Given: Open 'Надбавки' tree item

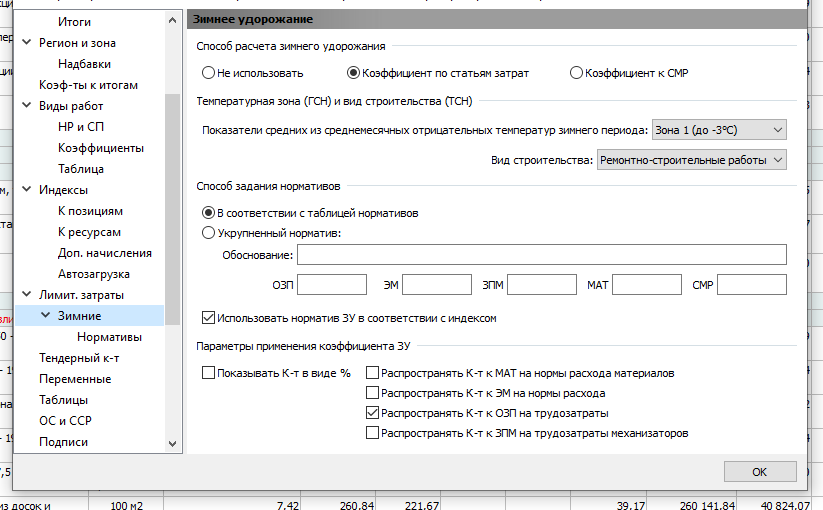Looking at the screenshot, I should (84, 63).
